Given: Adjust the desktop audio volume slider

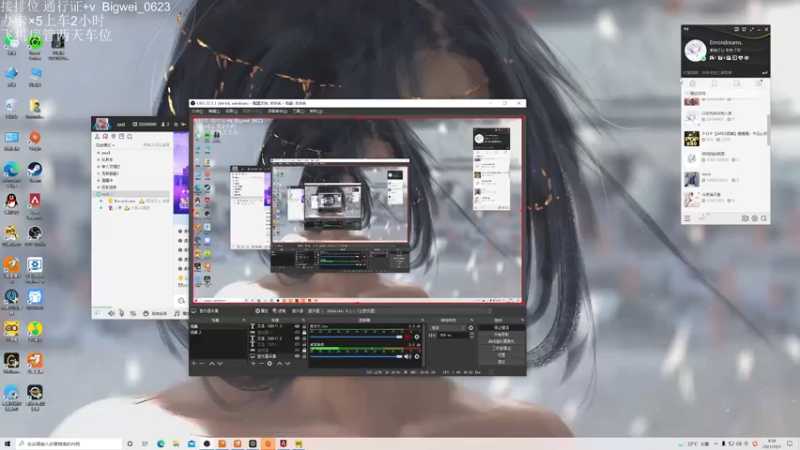Looking at the screenshot, I should [356, 356].
